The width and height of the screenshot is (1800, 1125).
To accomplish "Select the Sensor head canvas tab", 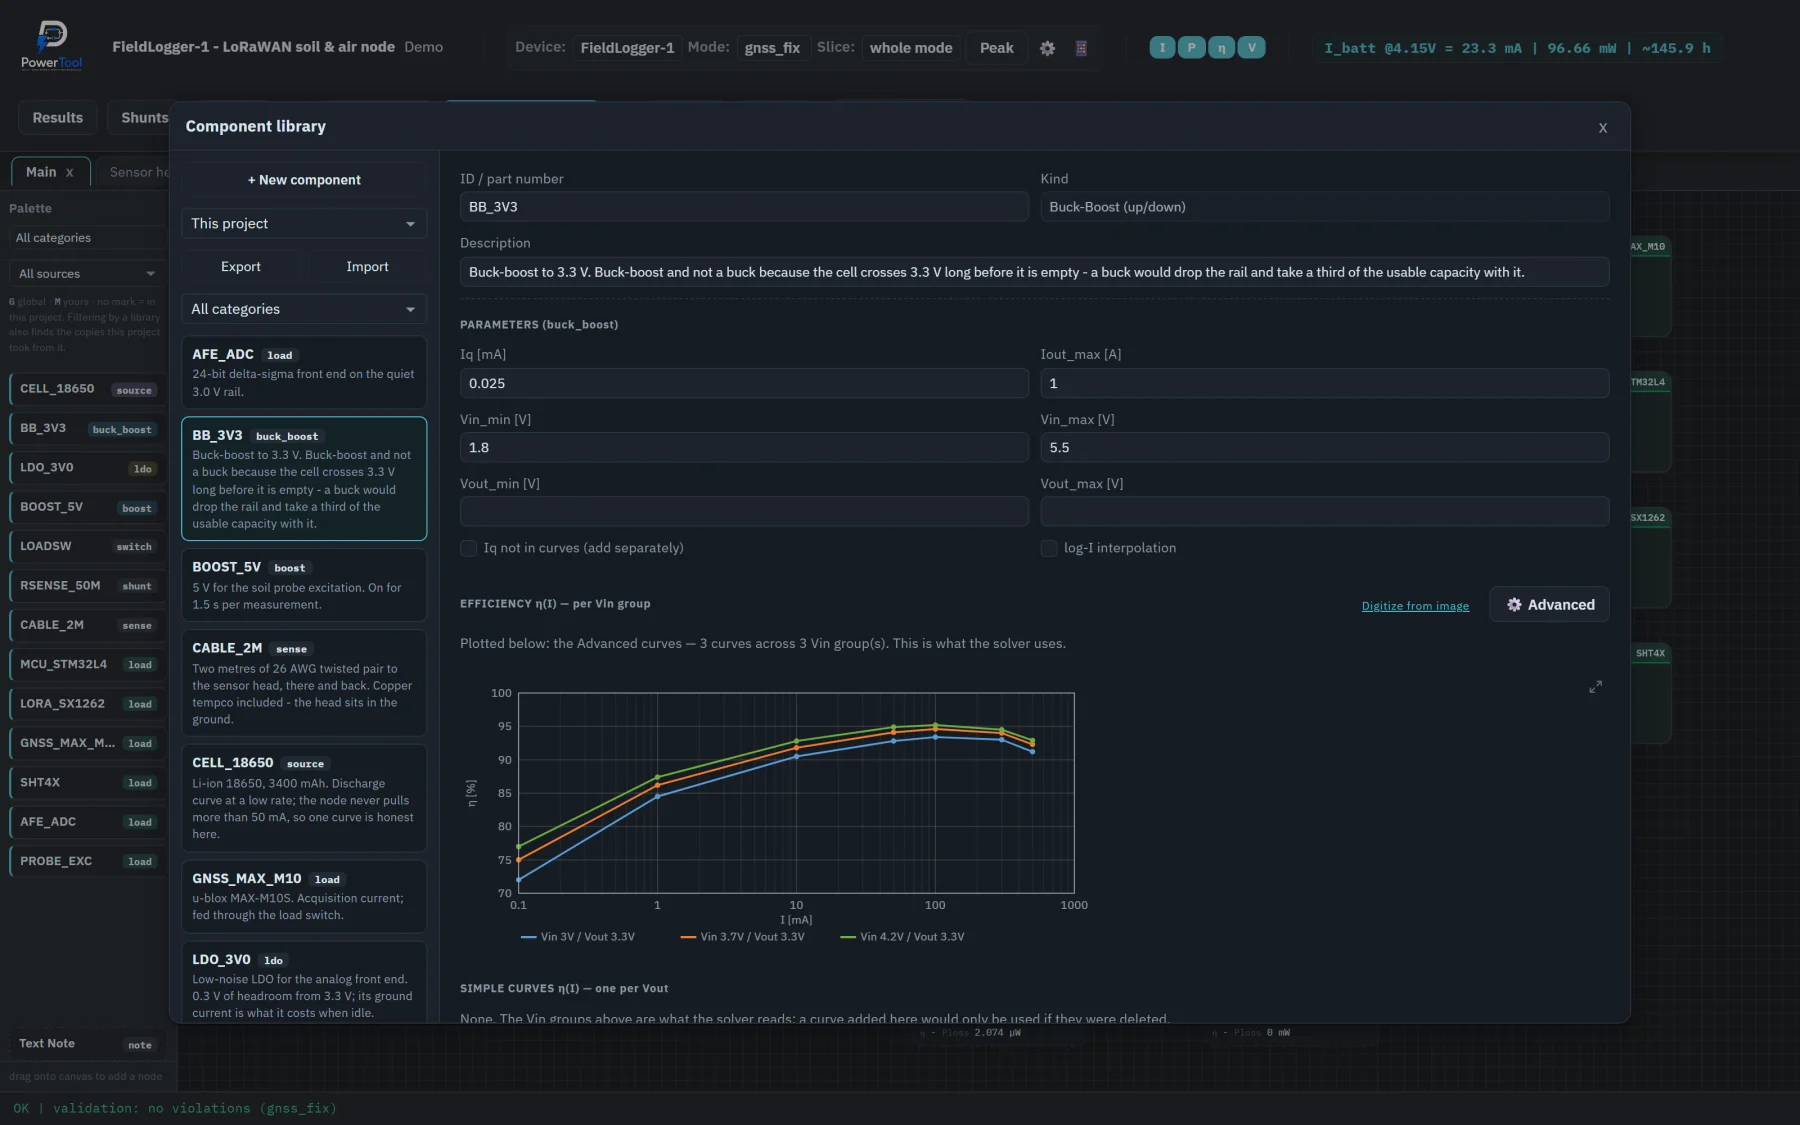I will coord(139,172).
